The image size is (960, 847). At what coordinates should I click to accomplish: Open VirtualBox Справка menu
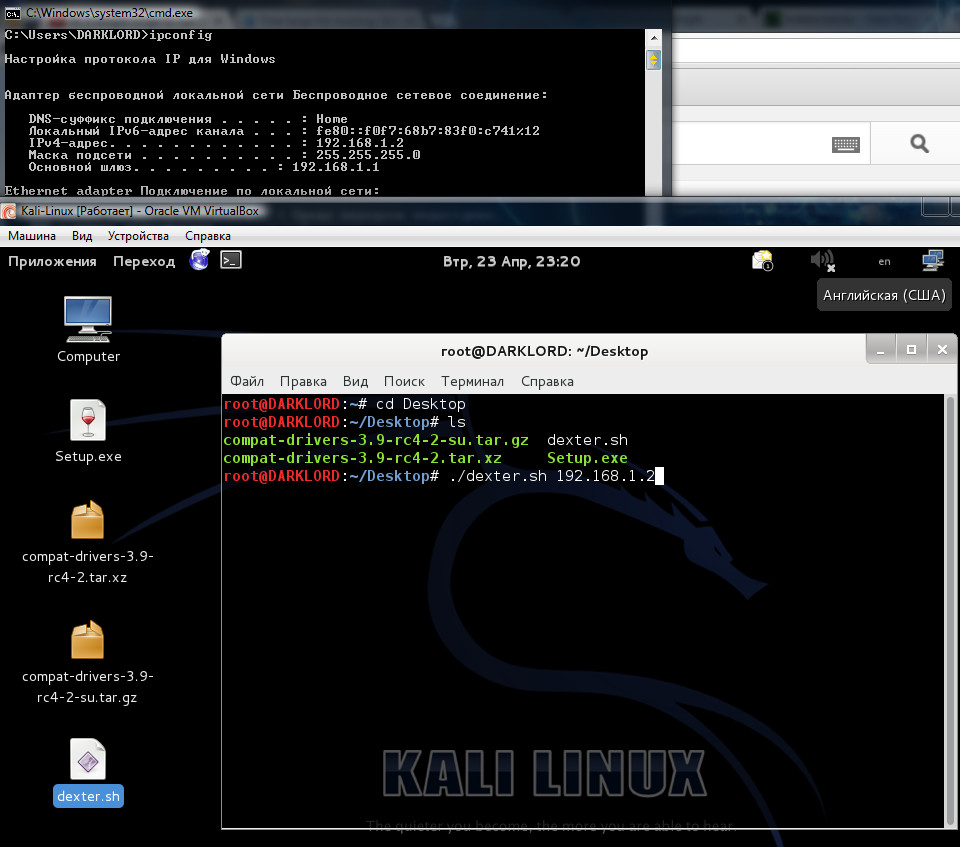pyautogui.click(x=208, y=236)
